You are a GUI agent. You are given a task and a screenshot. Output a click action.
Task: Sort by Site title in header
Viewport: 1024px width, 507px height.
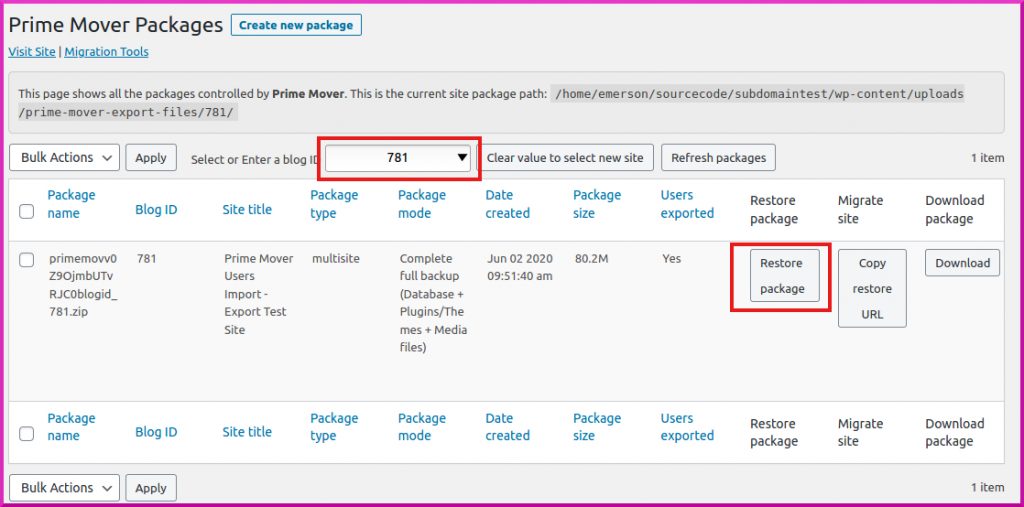pos(247,210)
